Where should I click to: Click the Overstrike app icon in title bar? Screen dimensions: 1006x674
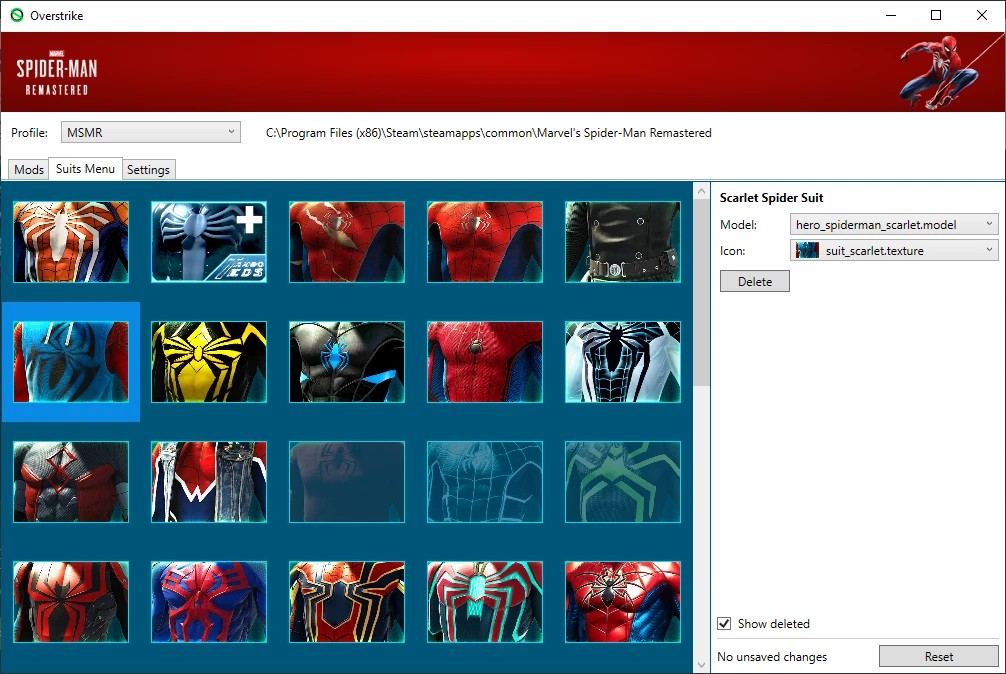point(17,15)
